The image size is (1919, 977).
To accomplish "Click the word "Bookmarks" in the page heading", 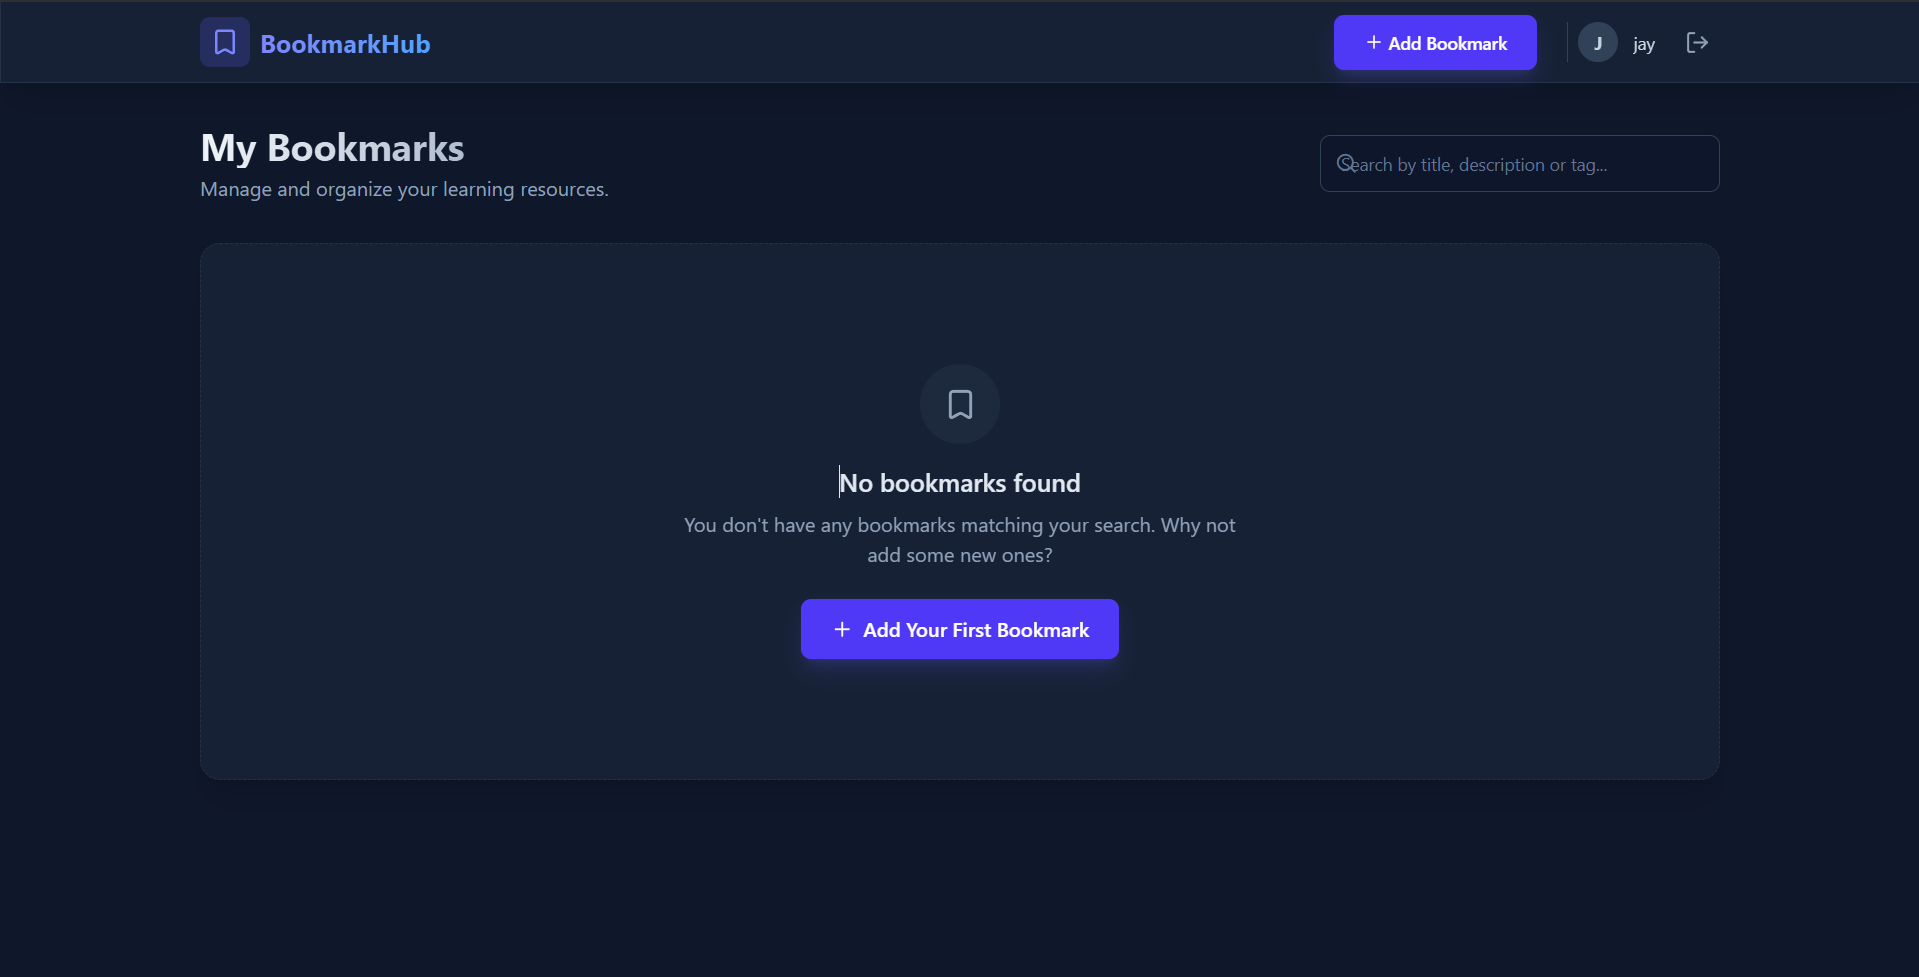I will point(365,148).
